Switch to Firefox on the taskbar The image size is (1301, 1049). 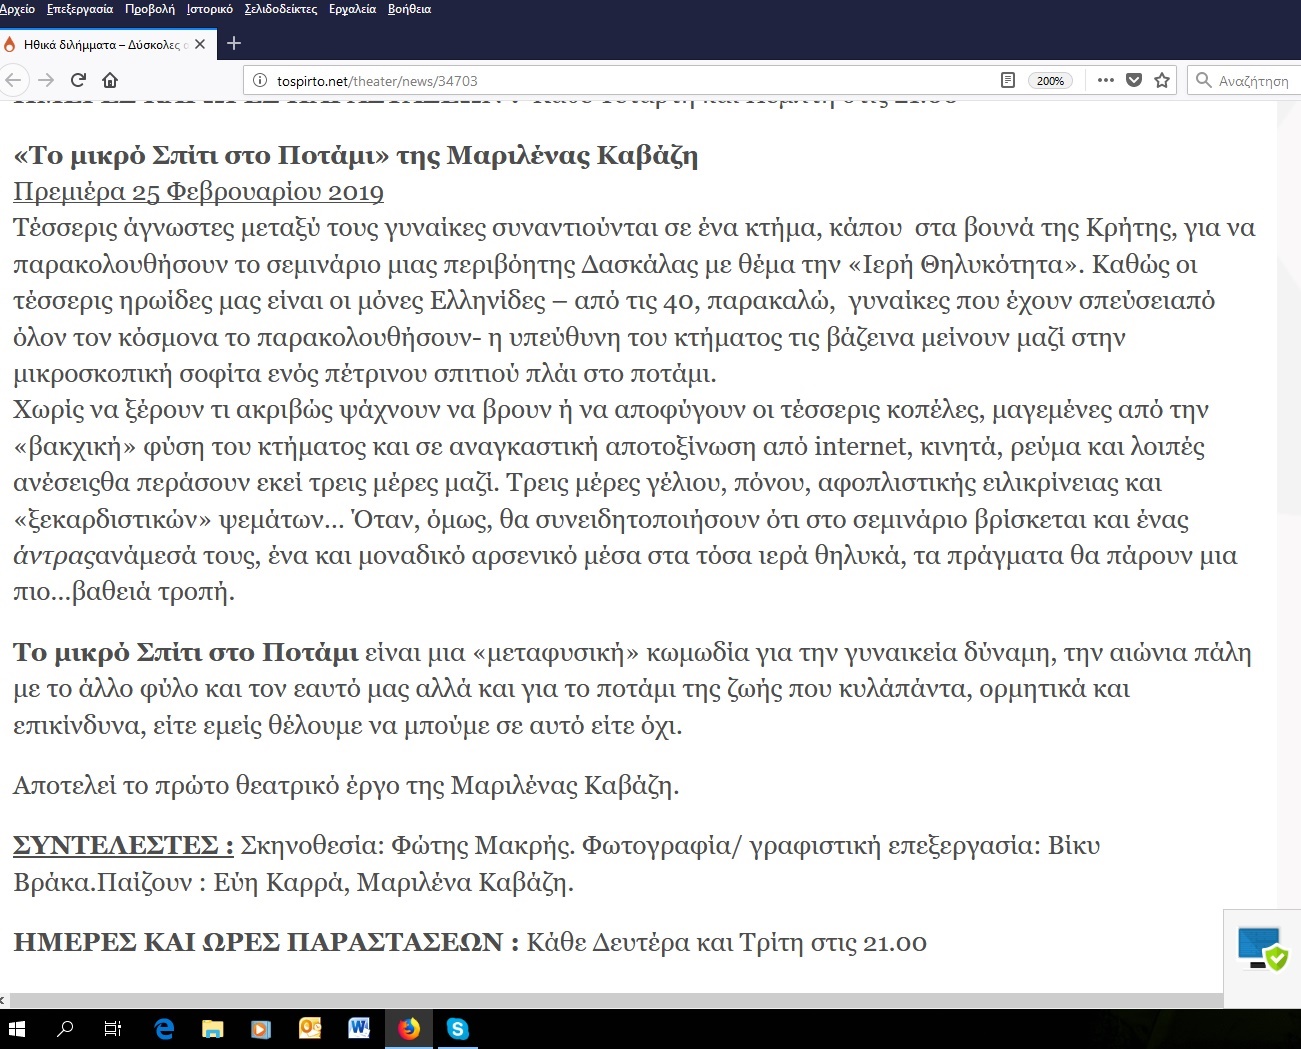409,1029
